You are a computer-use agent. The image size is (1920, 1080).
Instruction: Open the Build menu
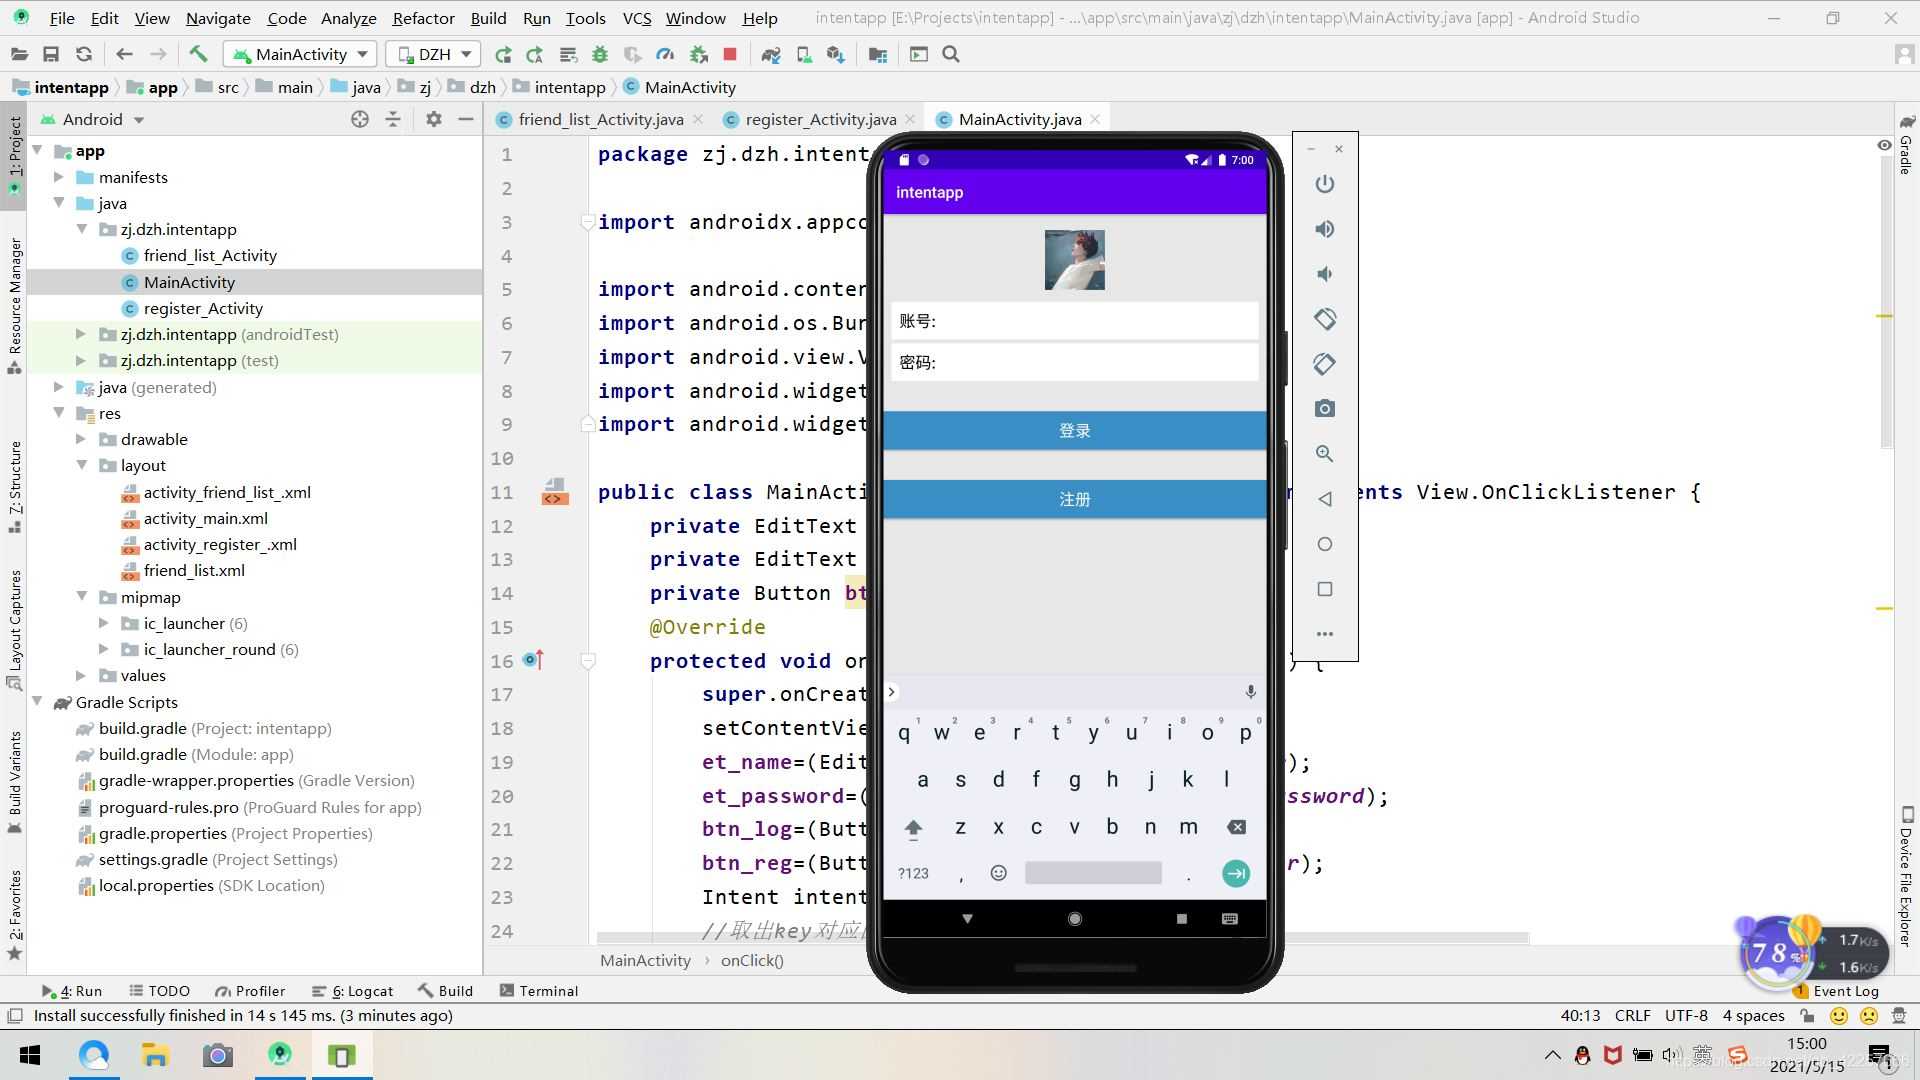click(488, 17)
